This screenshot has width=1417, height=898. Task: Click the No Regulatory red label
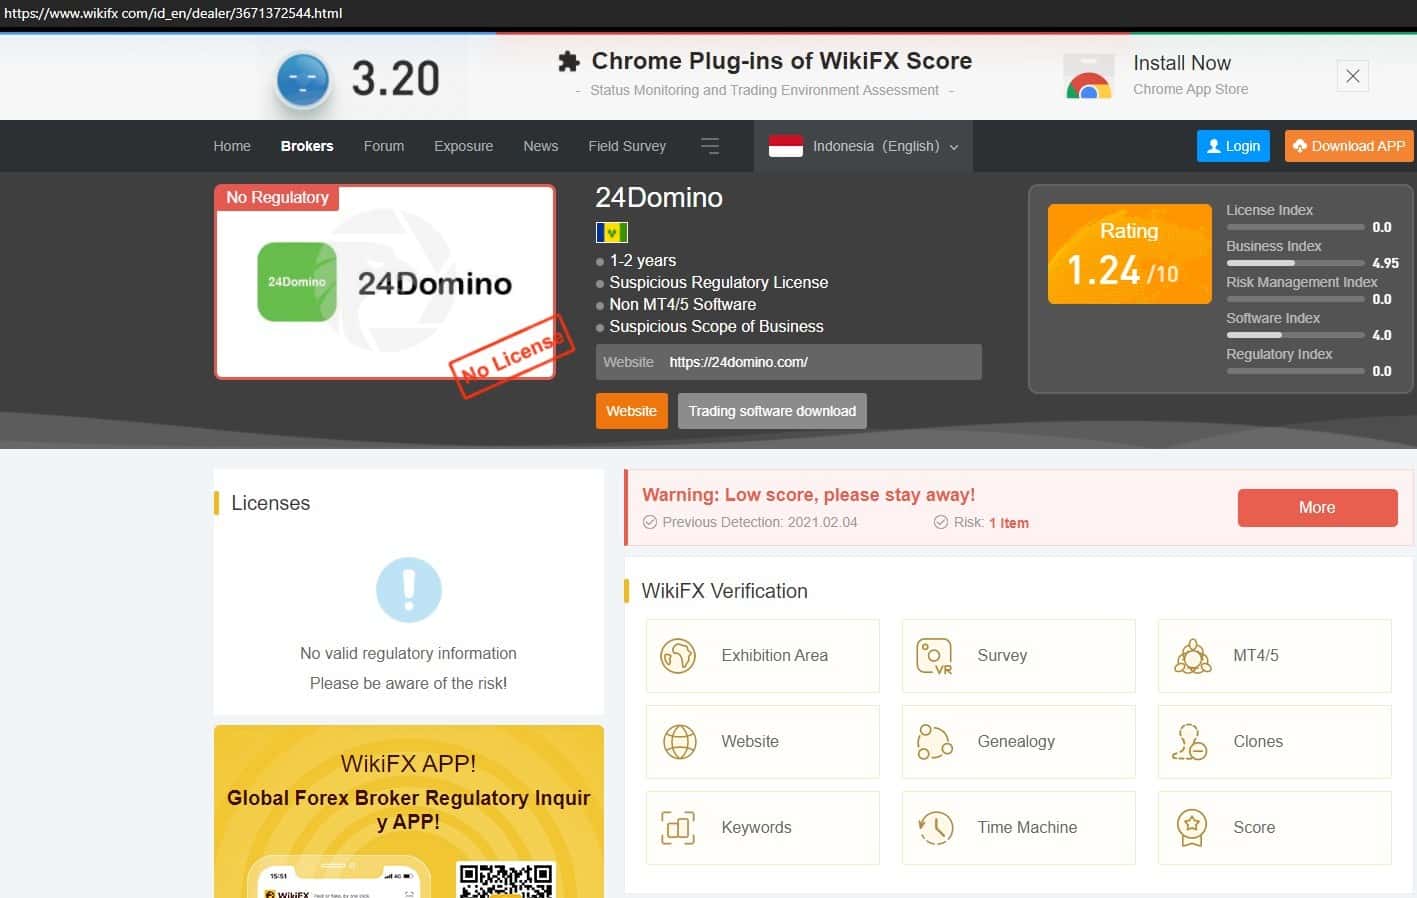[x=278, y=198]
